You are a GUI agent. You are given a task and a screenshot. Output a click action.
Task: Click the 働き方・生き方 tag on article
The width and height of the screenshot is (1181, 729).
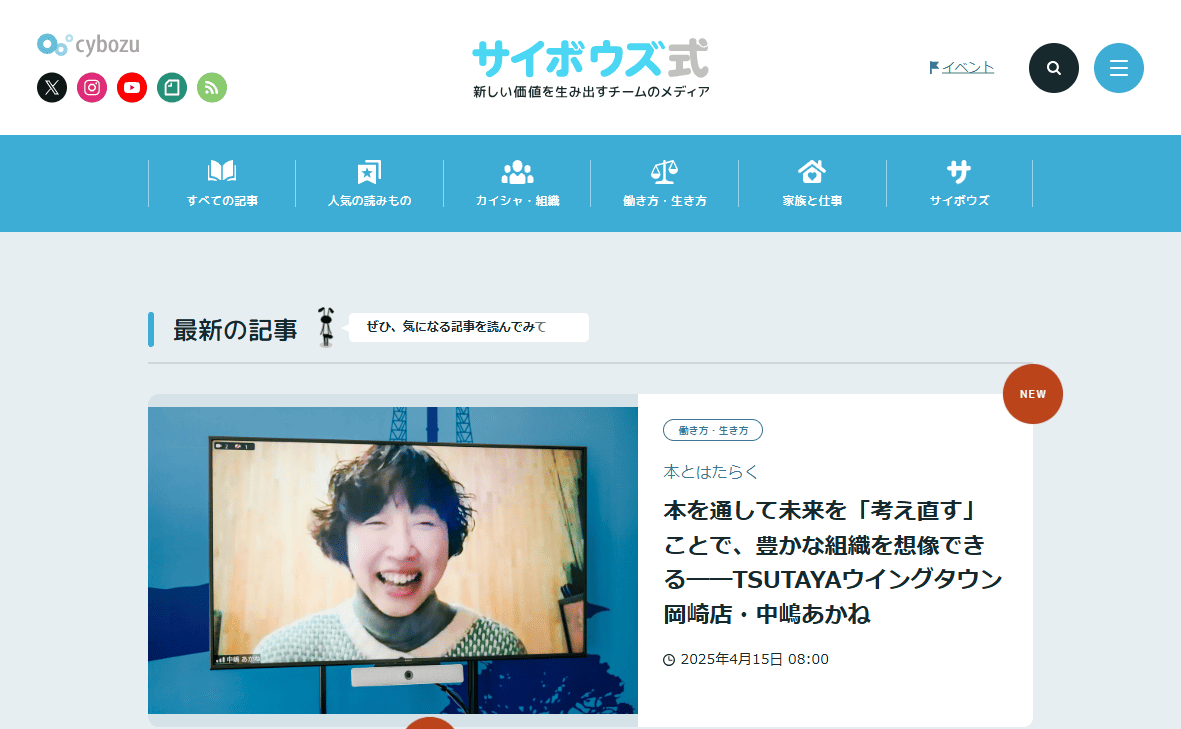(713, 430)
